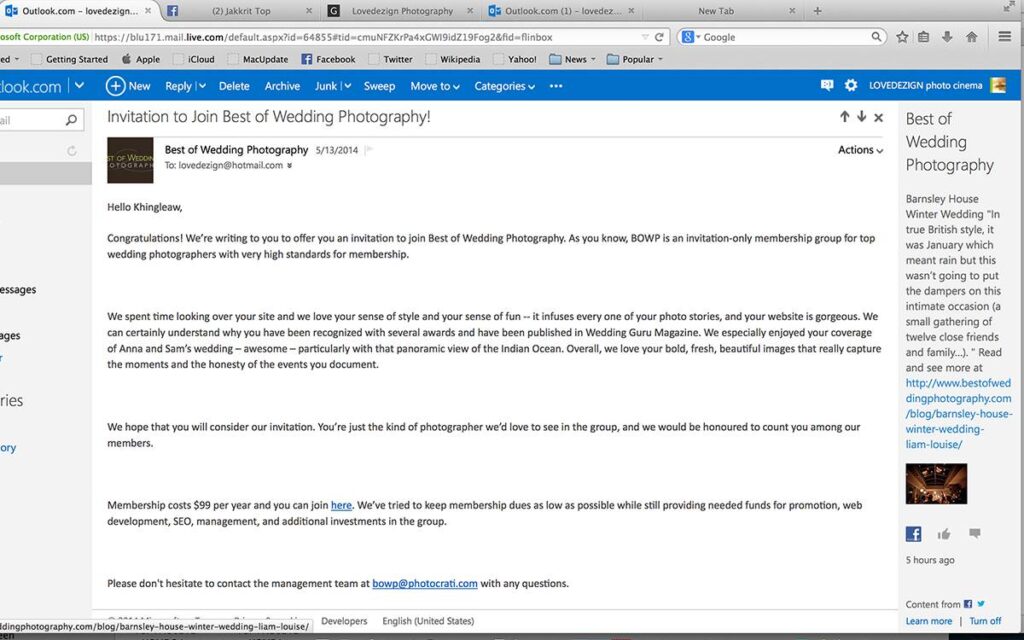Screen dimensions: 1024x640
Task: Click the bowp@photocrati.com email link
Action: (x=424, y=584)
